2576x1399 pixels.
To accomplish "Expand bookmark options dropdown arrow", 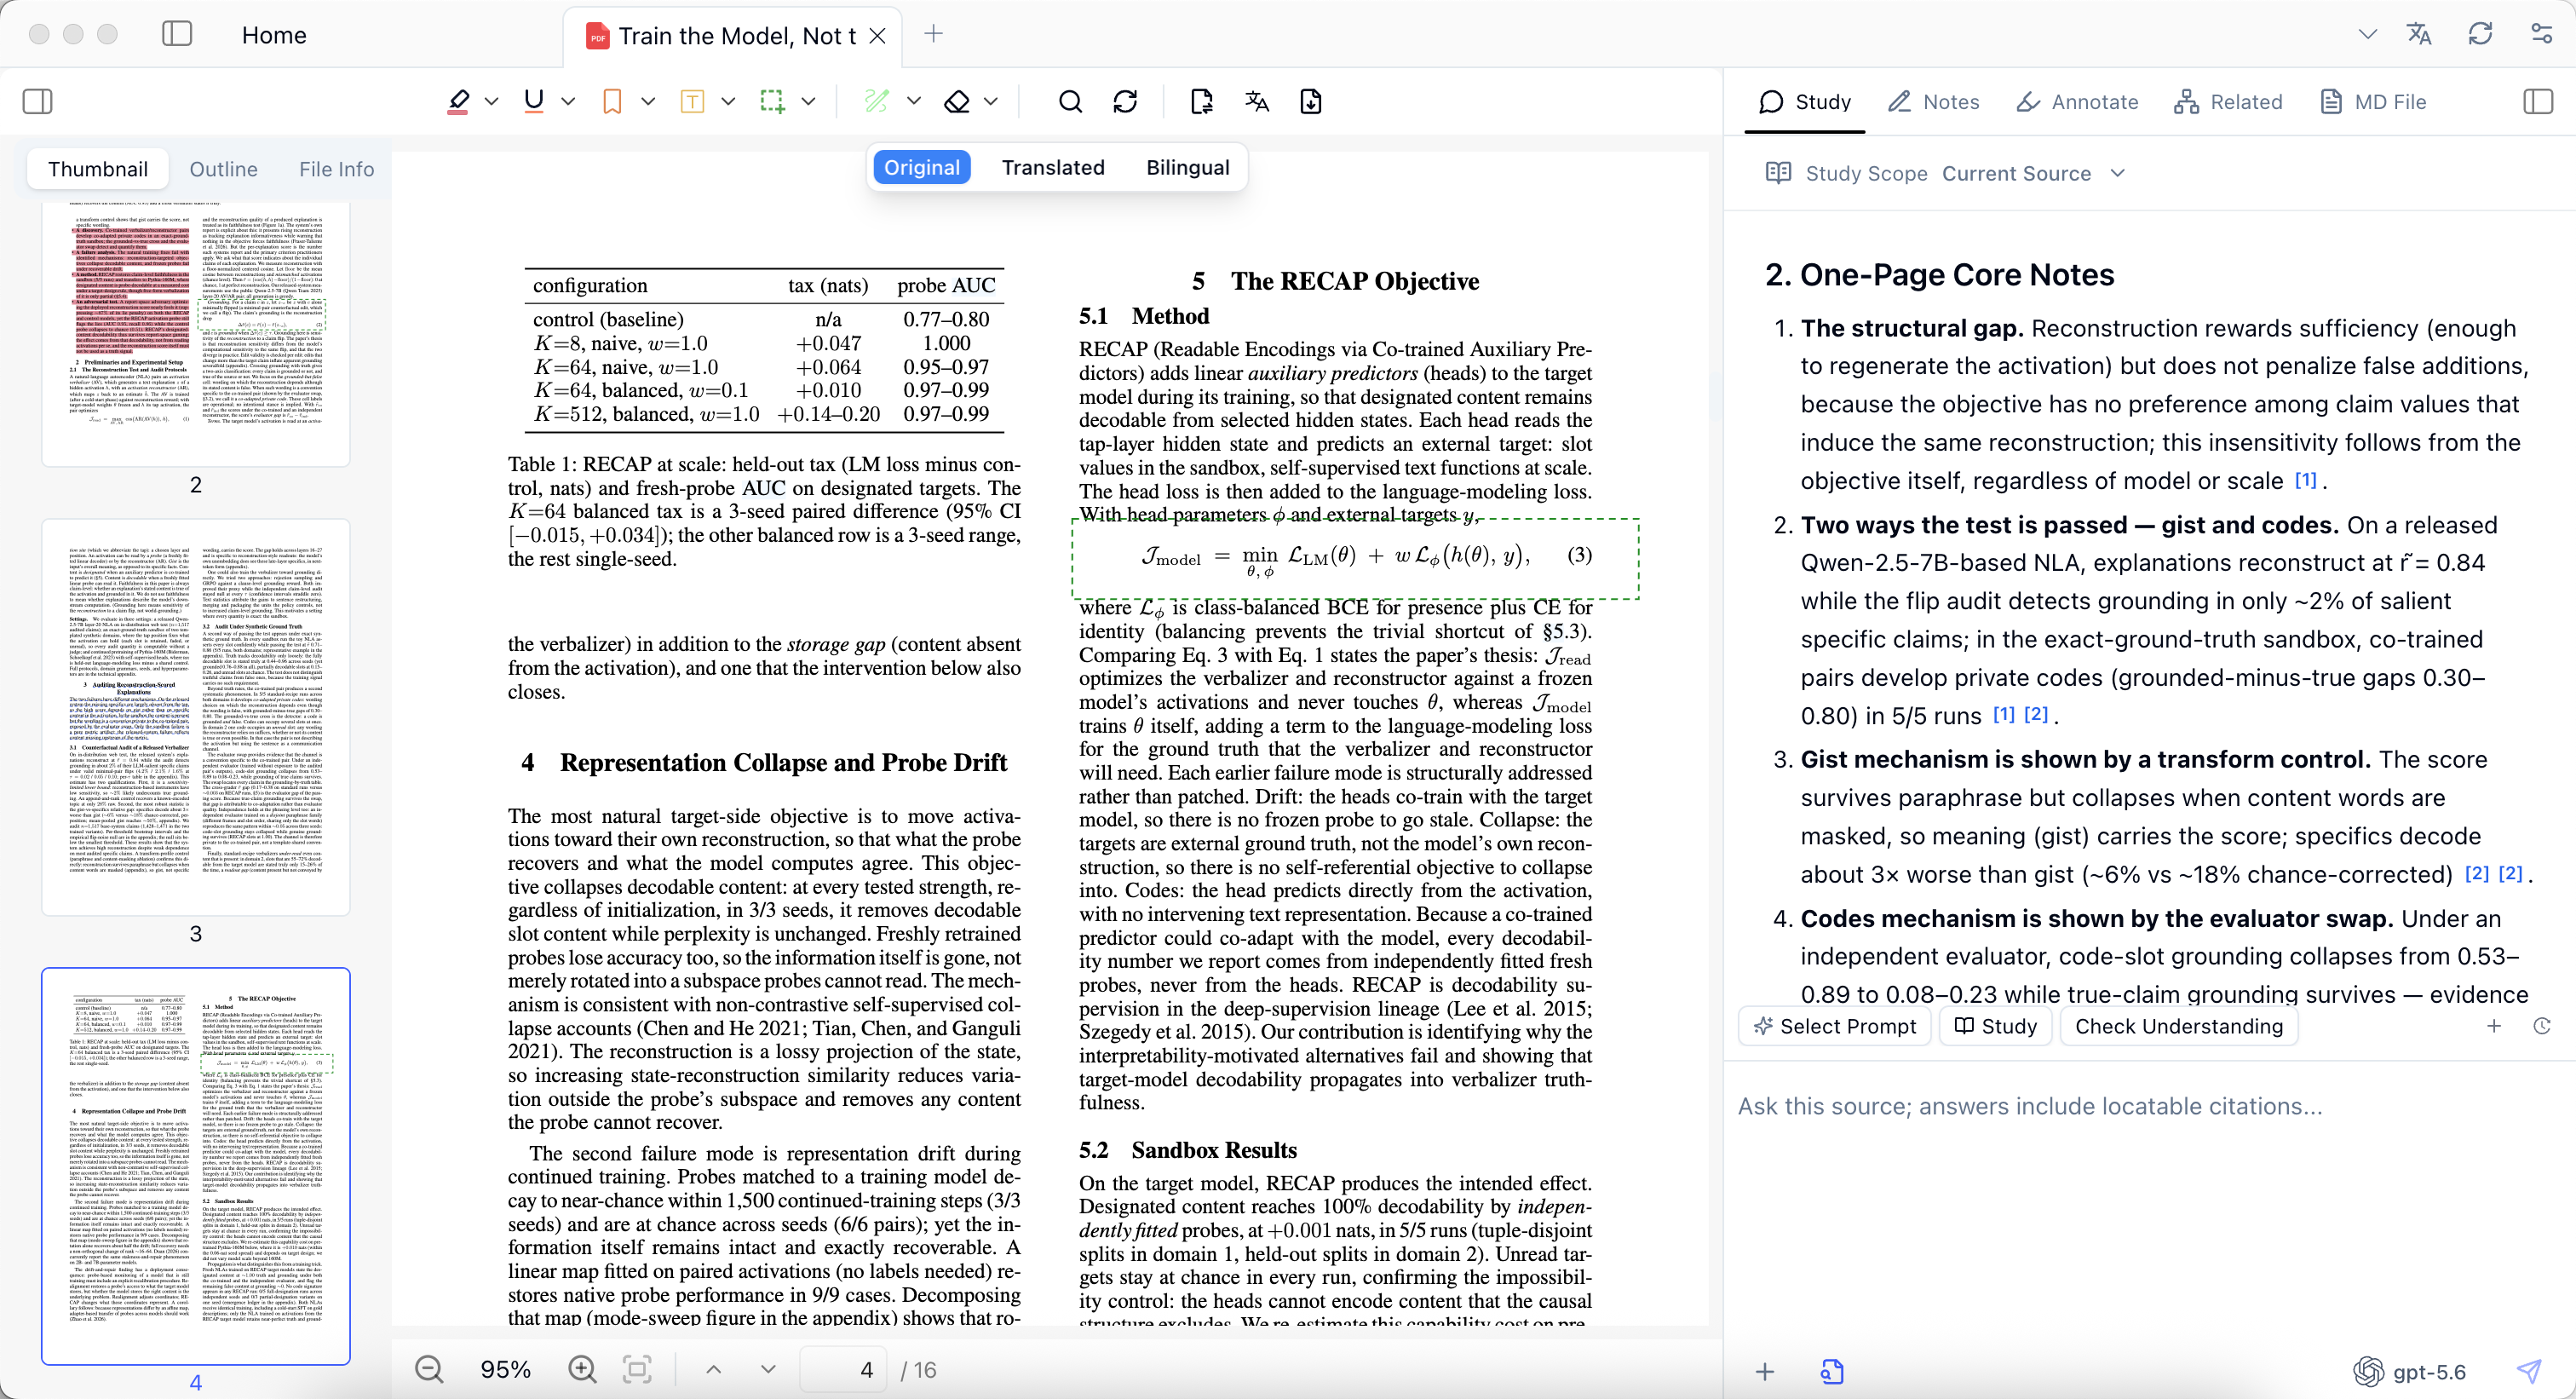I will pos(648,101).
